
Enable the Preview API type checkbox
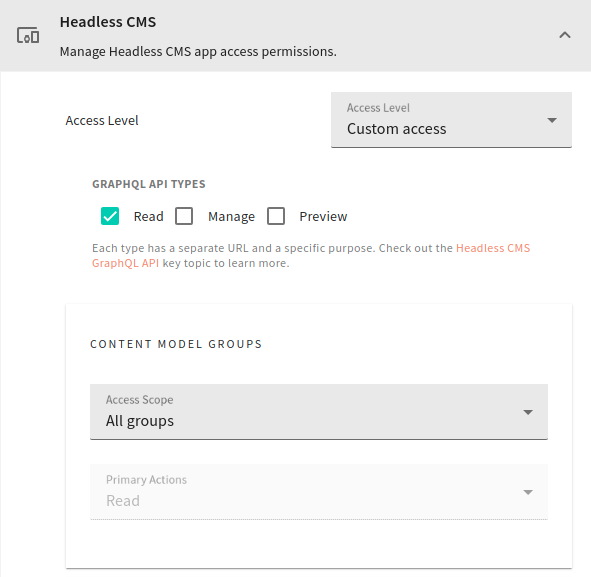(x=276, y=216)
